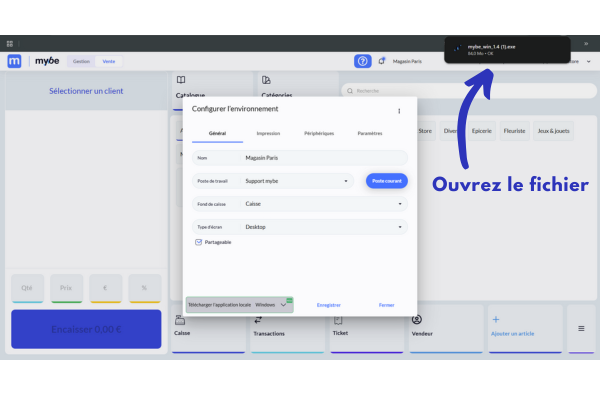The width and height of the screenshot is (600, 400).
Task: Open the help question mark icon
Action: (362, 61)
